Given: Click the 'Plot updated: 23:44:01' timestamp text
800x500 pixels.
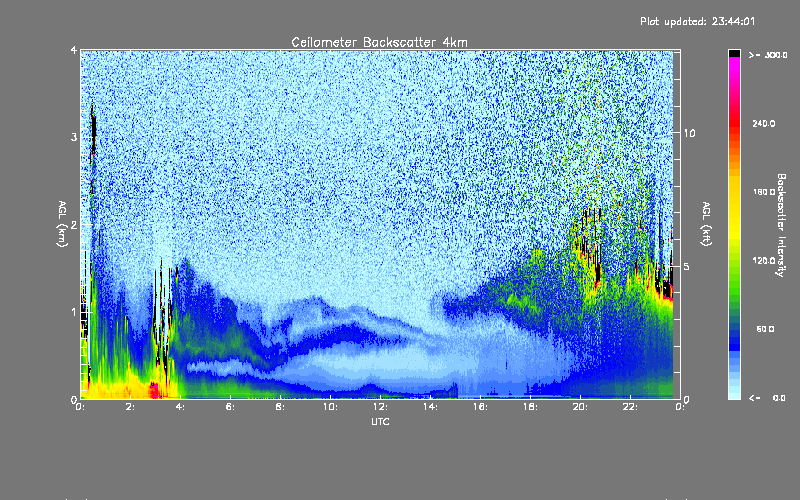Looking at the screenshot, I should [697, 21].
